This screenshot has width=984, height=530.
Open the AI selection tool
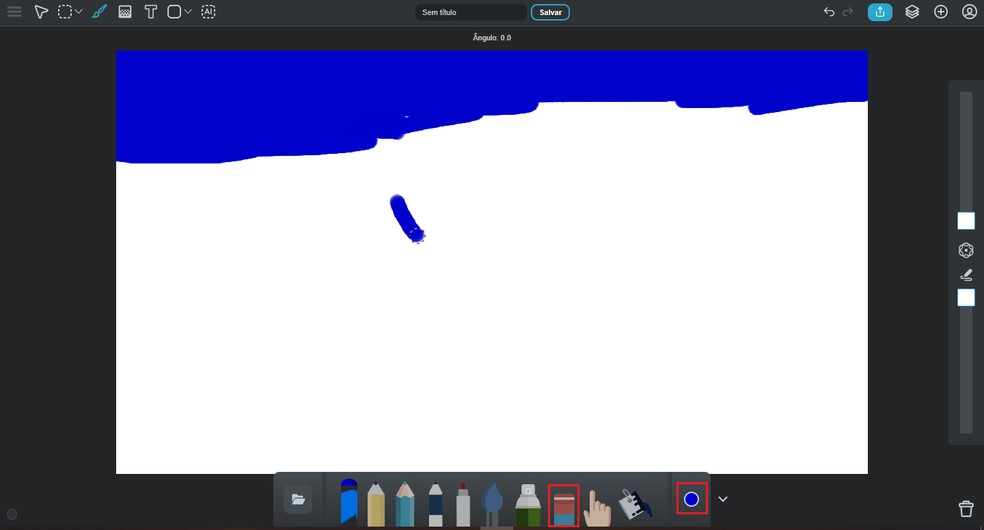pos(208,12)
